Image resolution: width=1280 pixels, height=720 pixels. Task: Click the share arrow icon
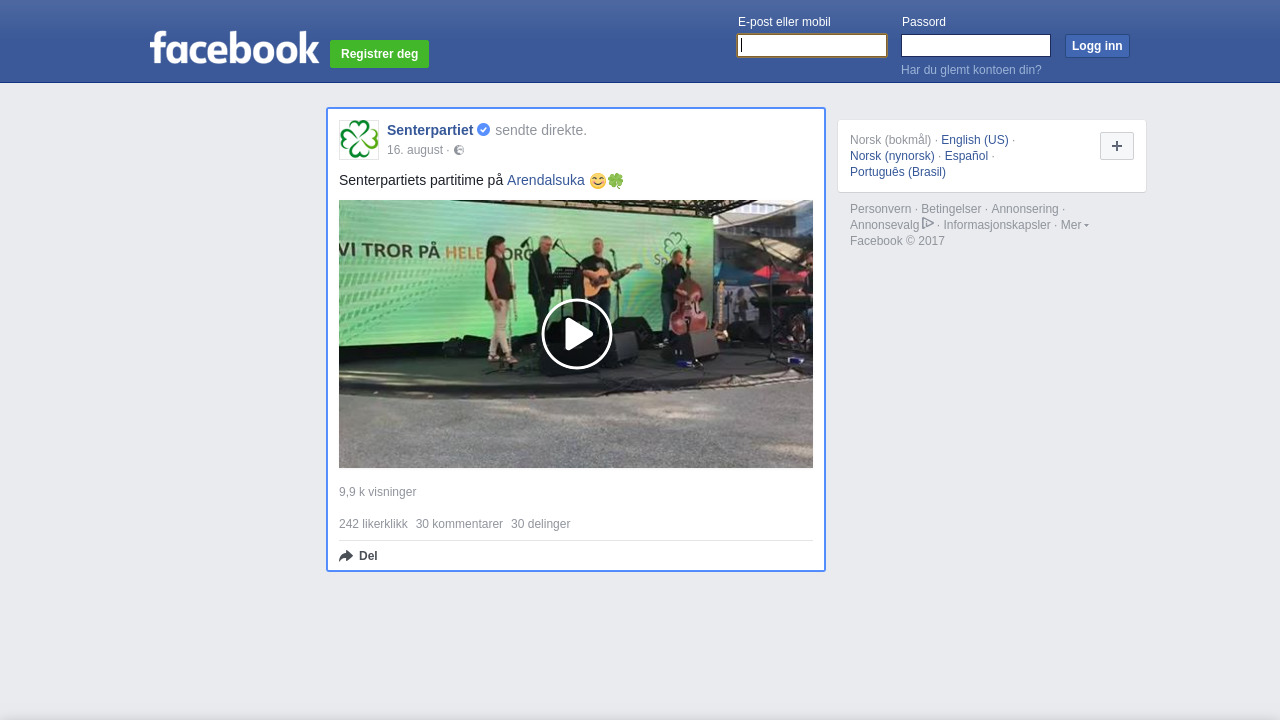point(346,556)
